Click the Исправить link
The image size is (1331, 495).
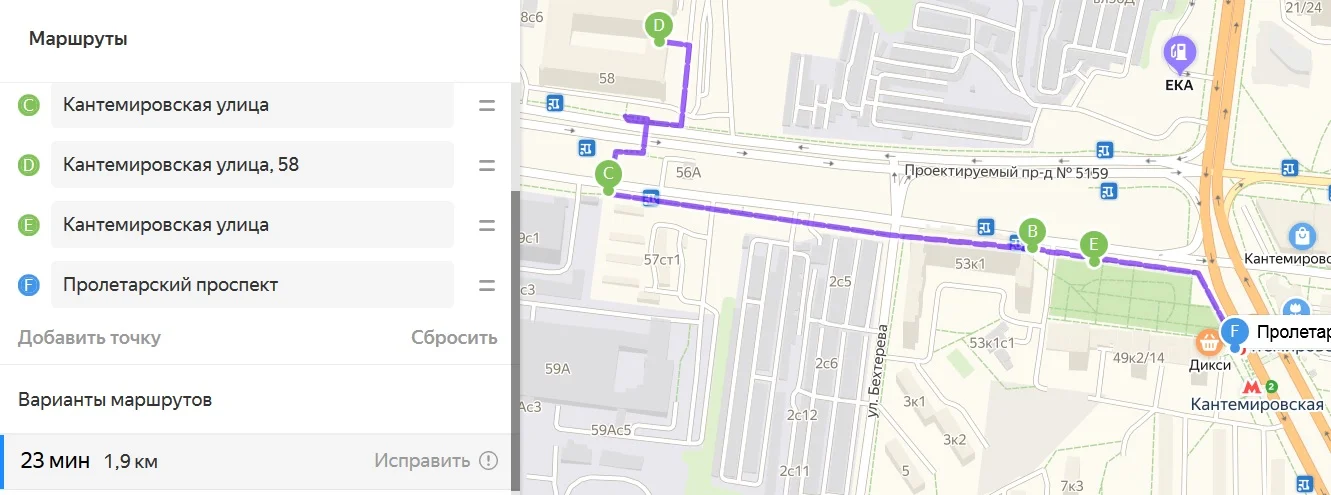pyautogui.click(x=422, y=461)
